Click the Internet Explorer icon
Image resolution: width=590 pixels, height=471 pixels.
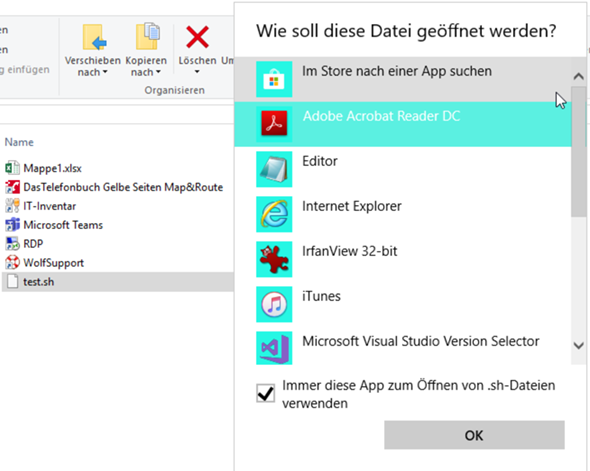[x=274, y=214]
